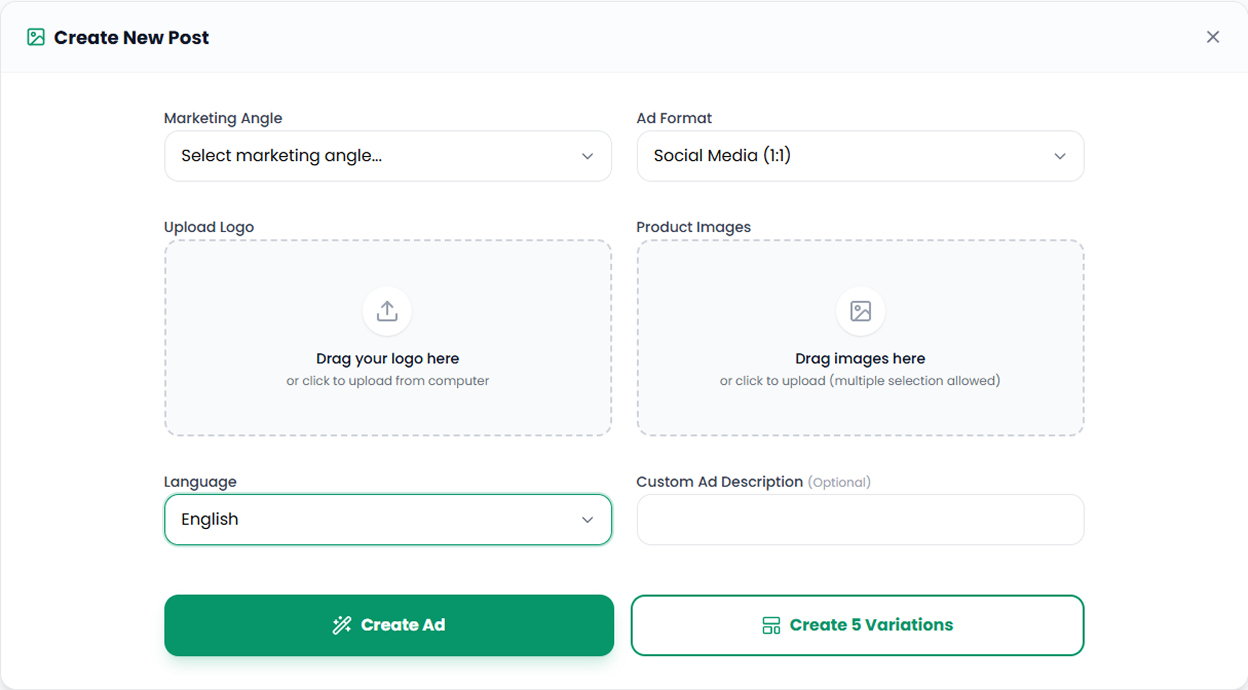Click the magic wand icon on Create Ad
The image size is (1248, 690).
pyautogui.click(x=343, y=624)
